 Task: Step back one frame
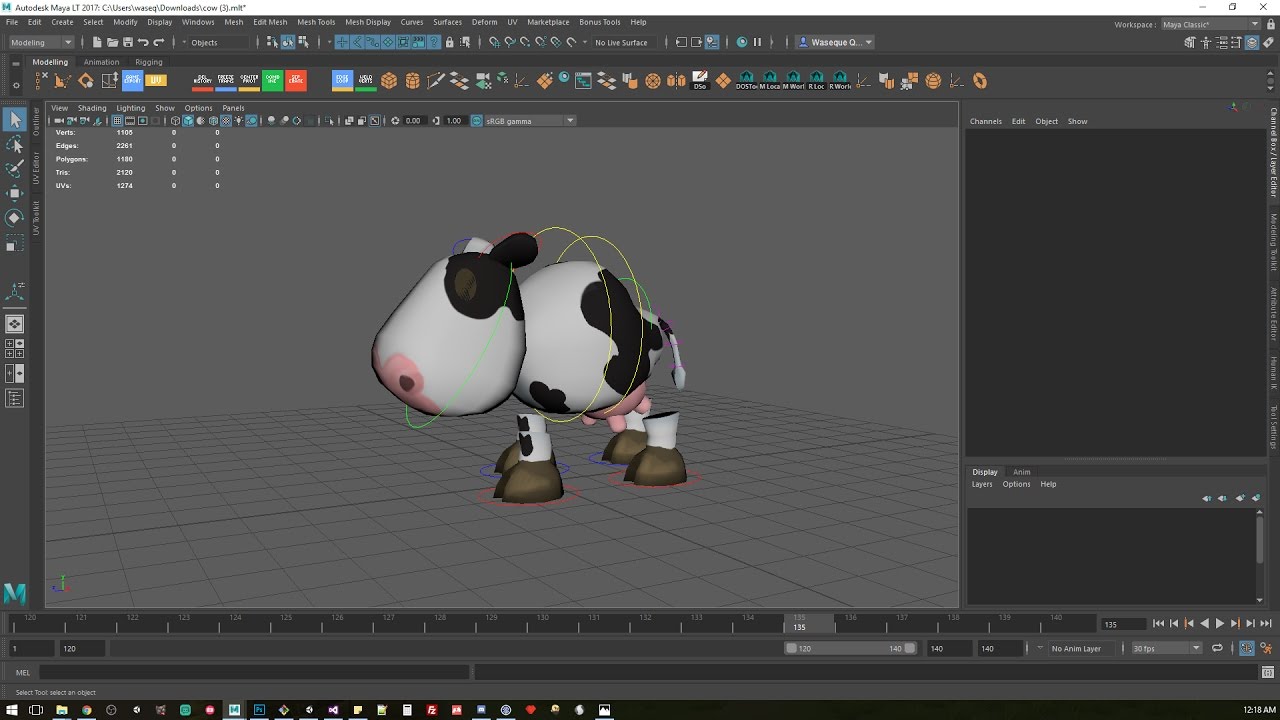(x=1174, y=624)
